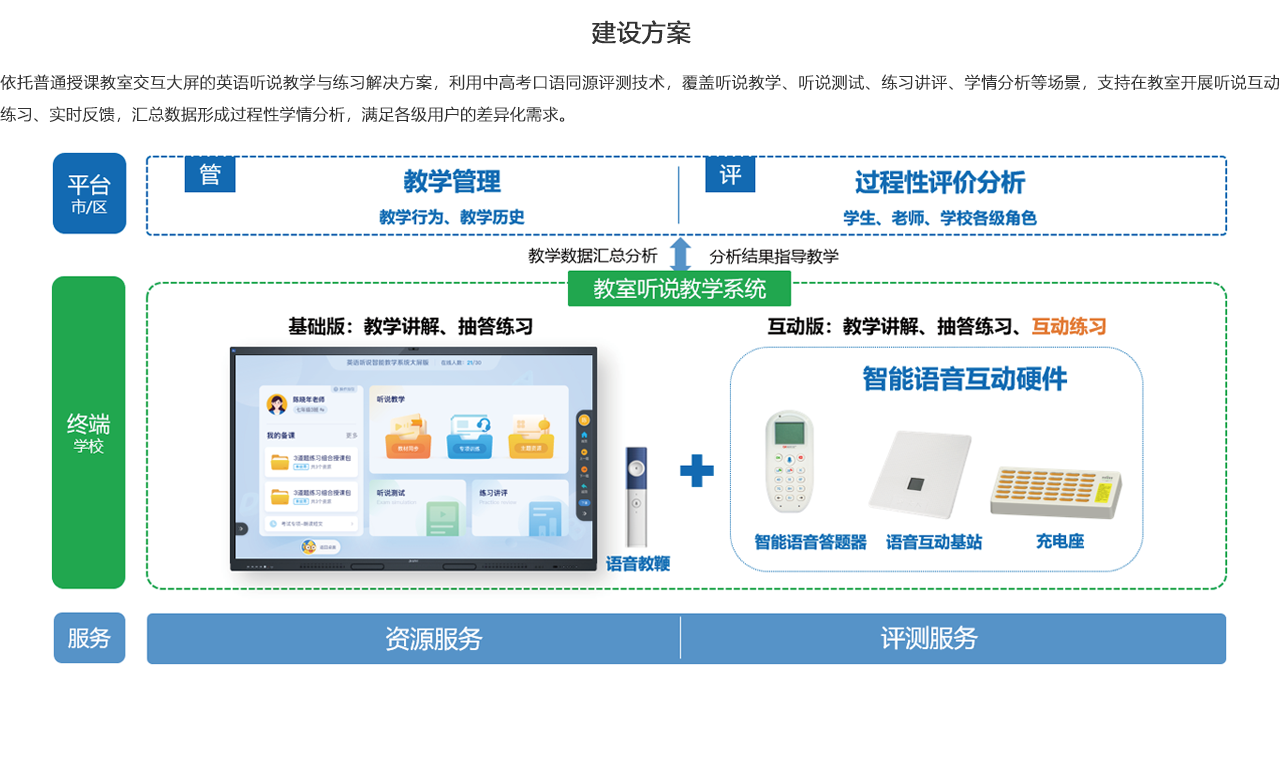Click the blue double-headed arrow icon

coord(680,255)
